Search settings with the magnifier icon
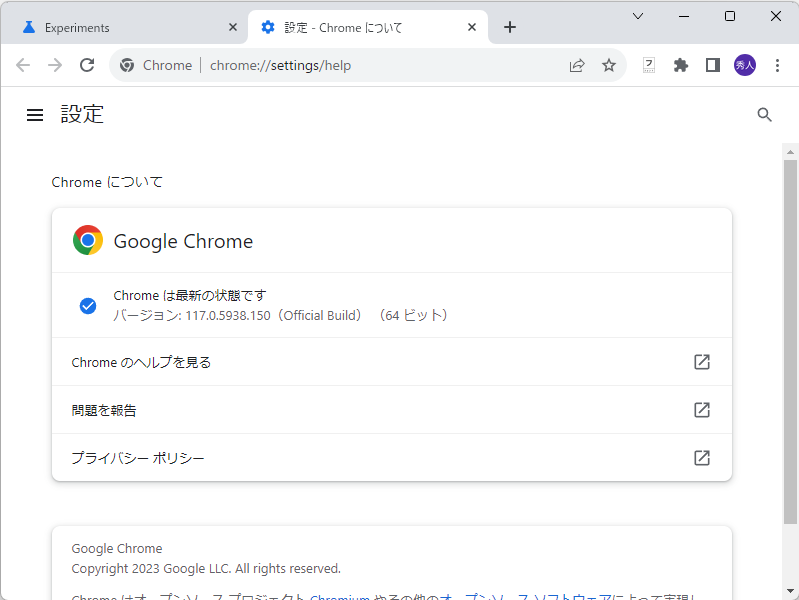This screenshot has width=799, height=600. (x=764, y=115)
